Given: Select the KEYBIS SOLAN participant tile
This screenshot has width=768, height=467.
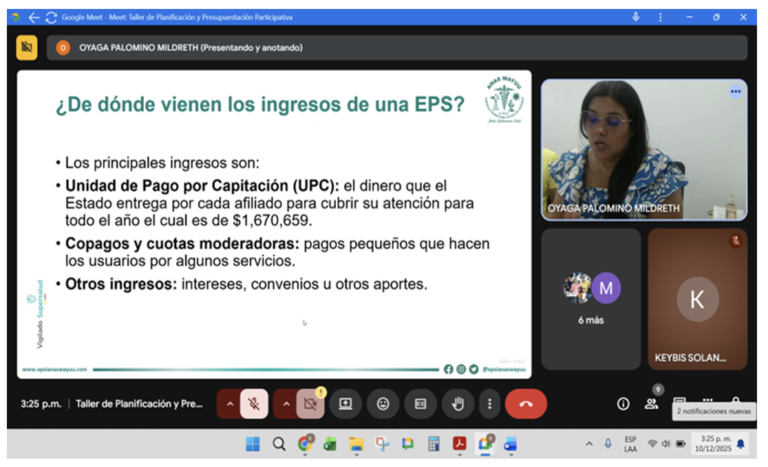Looking at the screenshot, I should coord(697,299).
